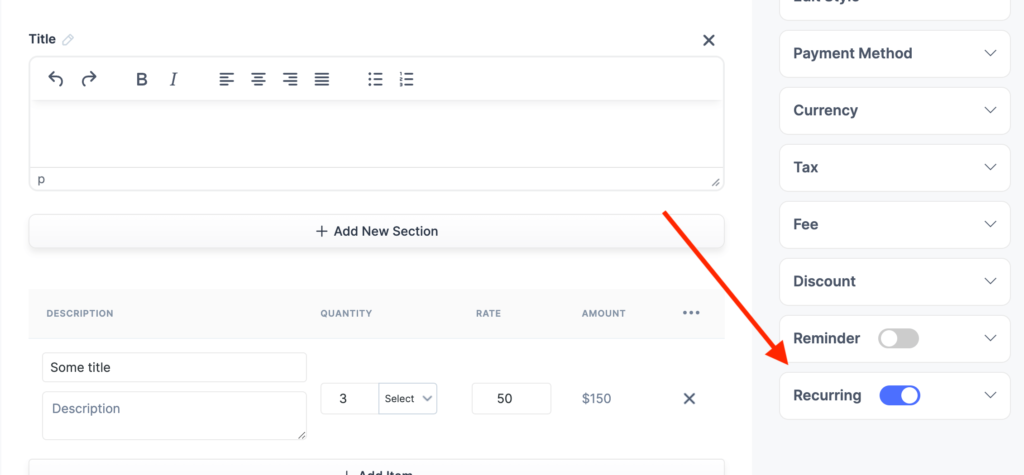This screenshot has width=1024, height=475.
Task: Toggle italic formatting
Action: [173, 80]
